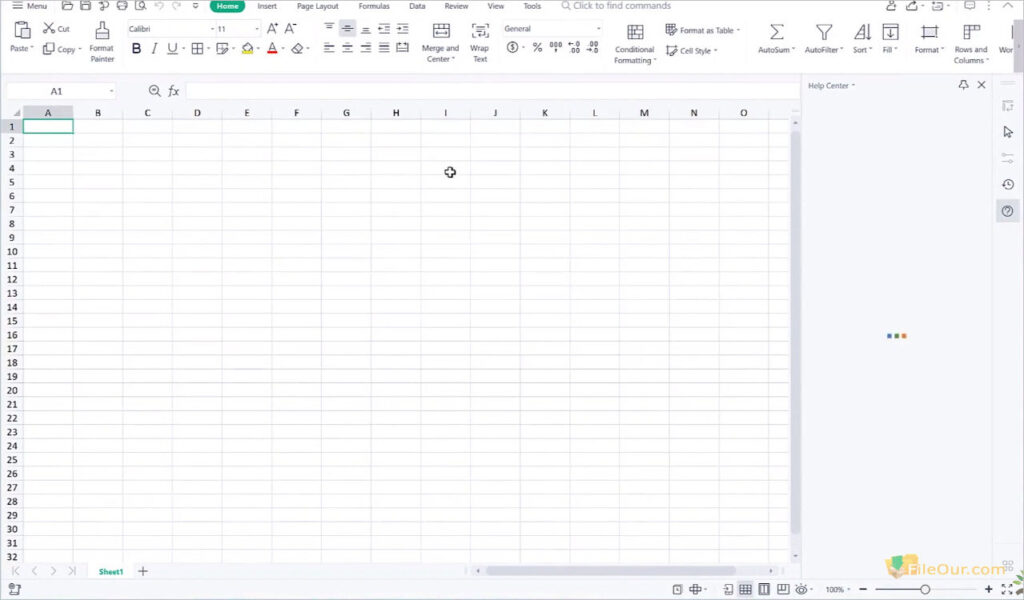This screenshot has width=1024, height=600.
Task: Open the font size dropdown
Action: (255, 28)
